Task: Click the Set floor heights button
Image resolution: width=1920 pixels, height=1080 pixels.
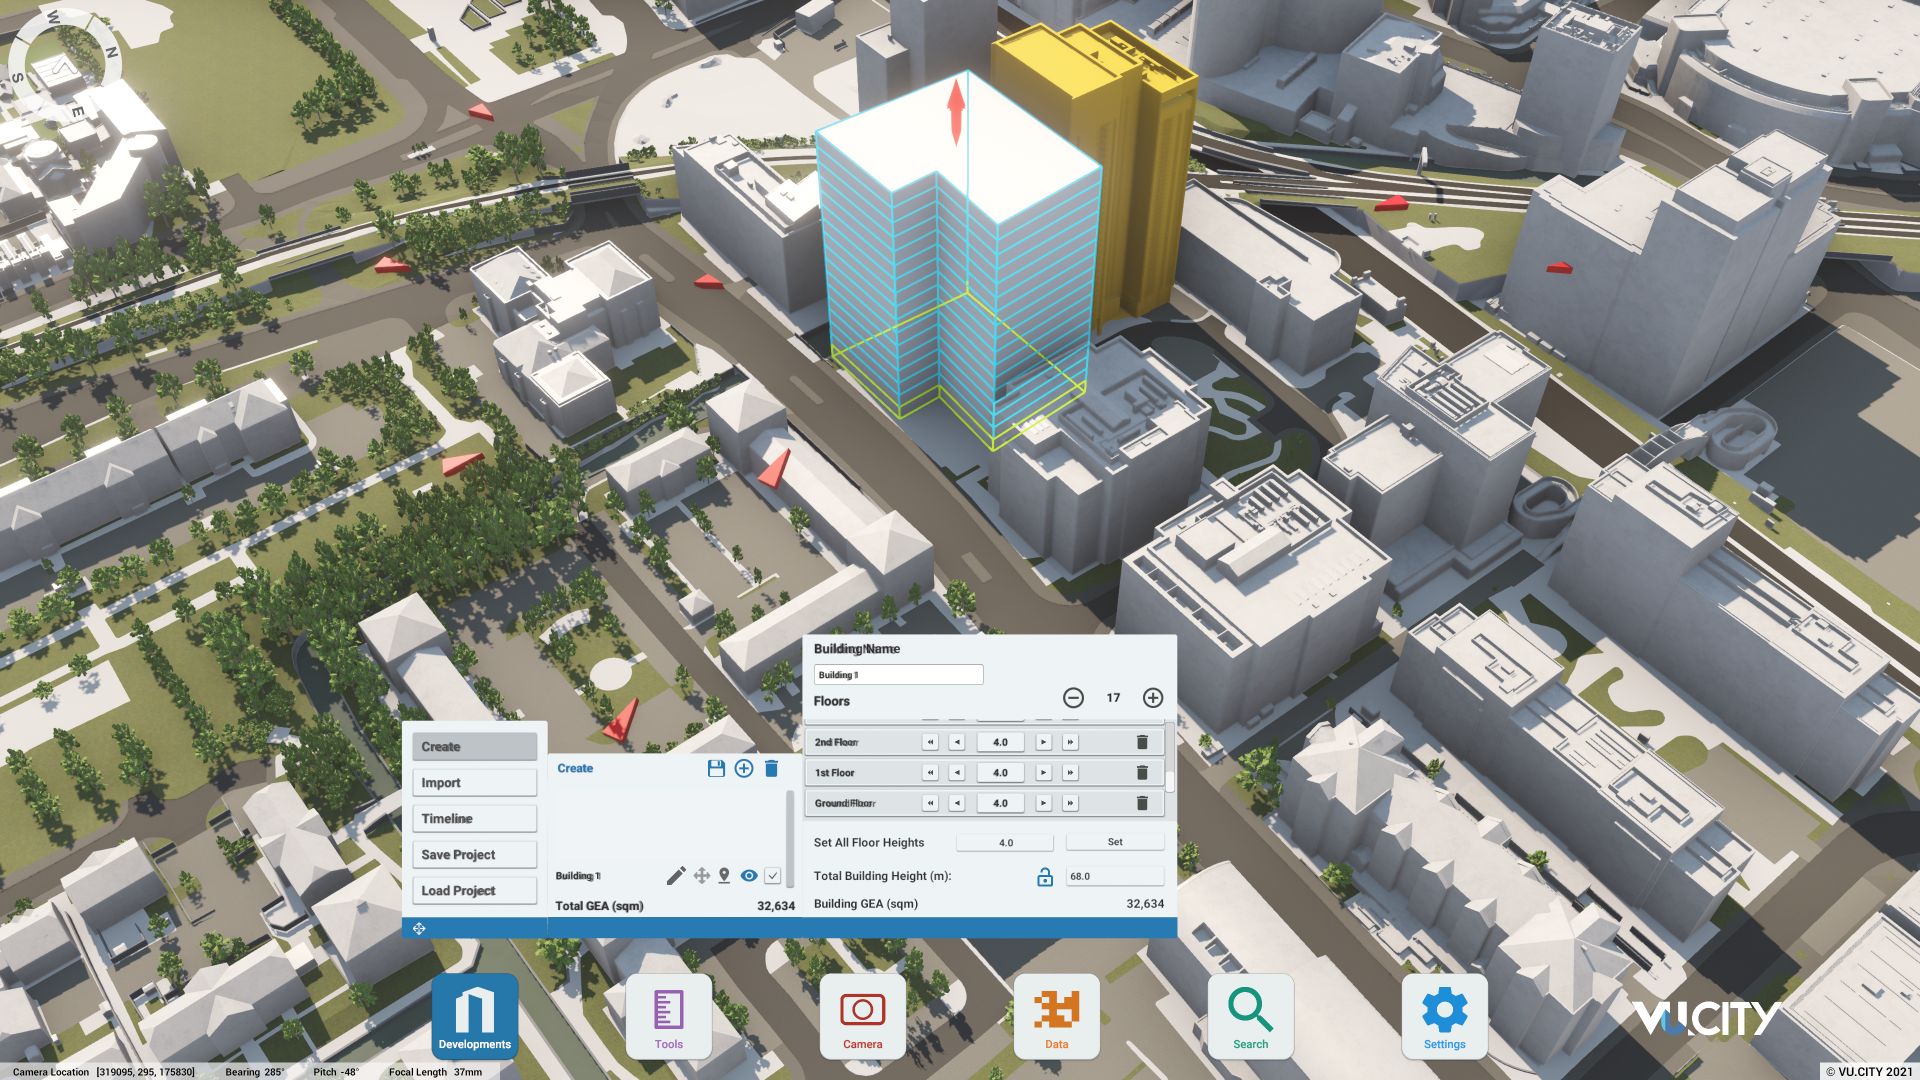Action: click(x=1114, y=842)
